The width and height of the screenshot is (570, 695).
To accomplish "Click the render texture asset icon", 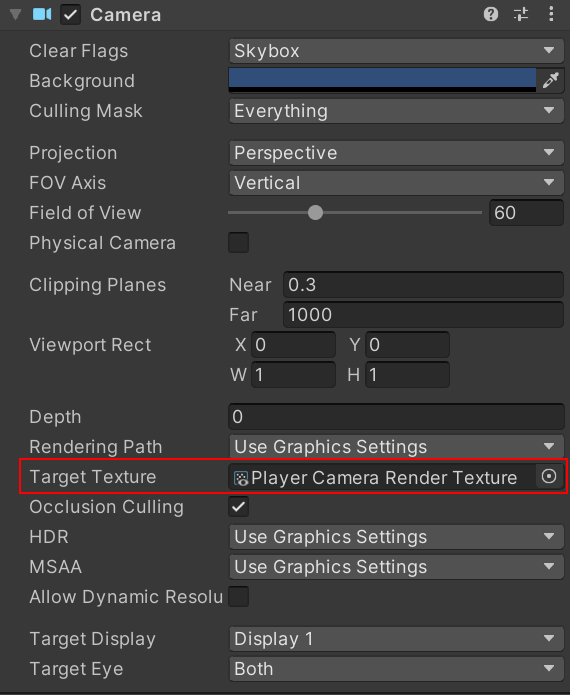I will 241,478.
